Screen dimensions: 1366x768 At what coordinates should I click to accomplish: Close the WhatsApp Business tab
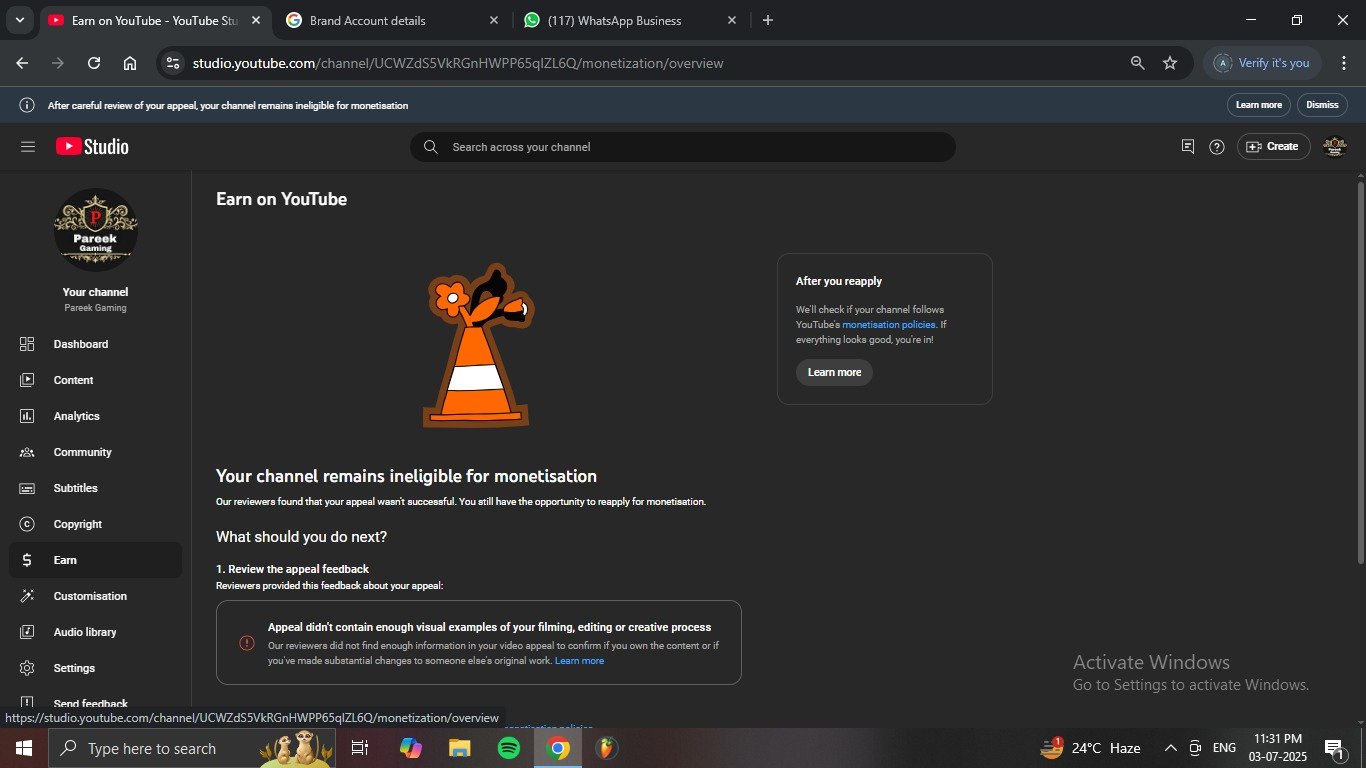[731, 20]
